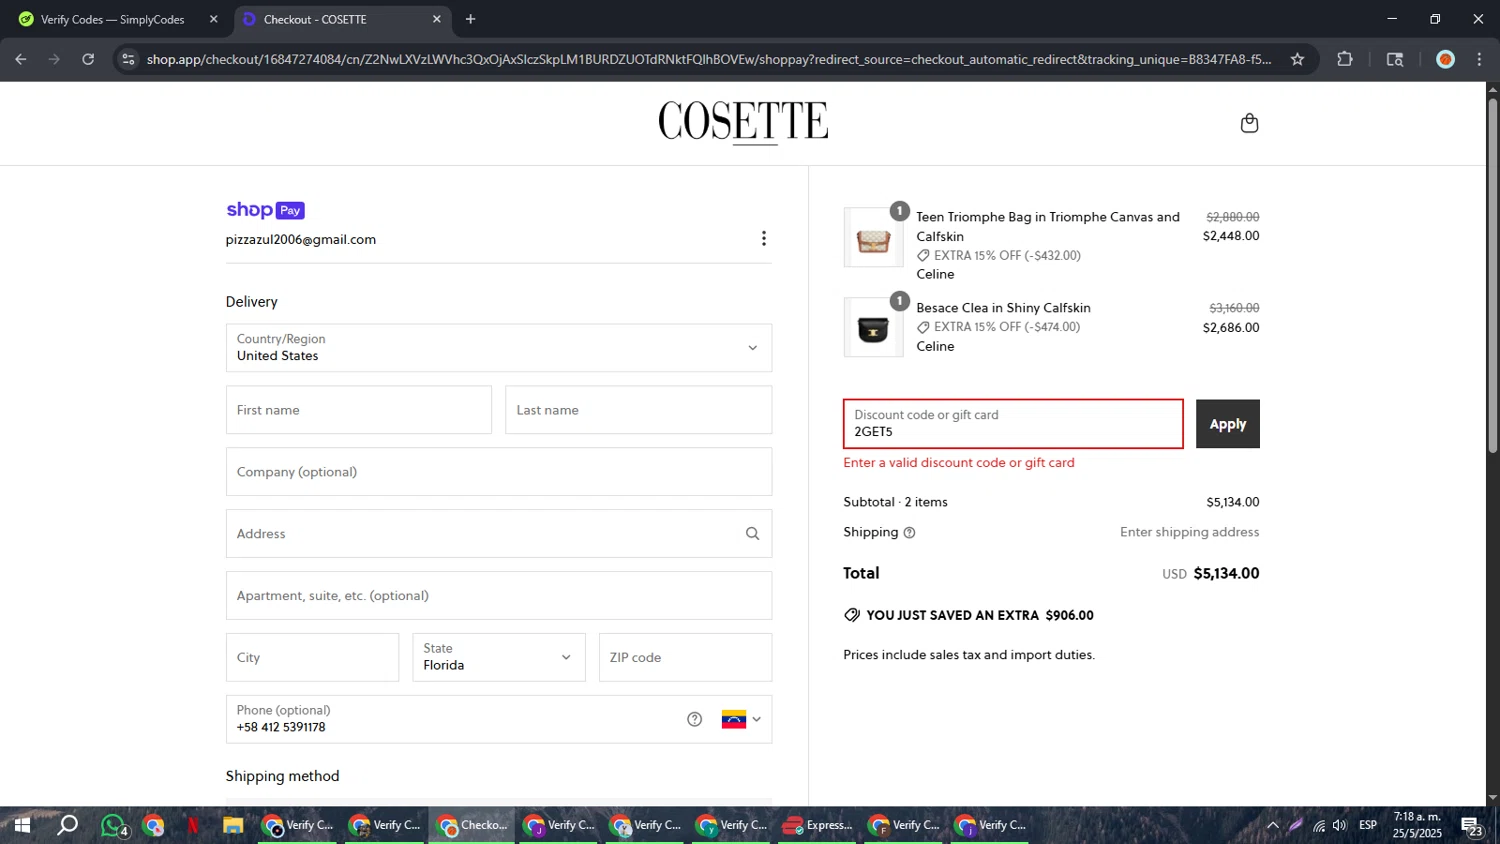1500x844 pixels.
Task: Click the City field
Action: [312, 657]
